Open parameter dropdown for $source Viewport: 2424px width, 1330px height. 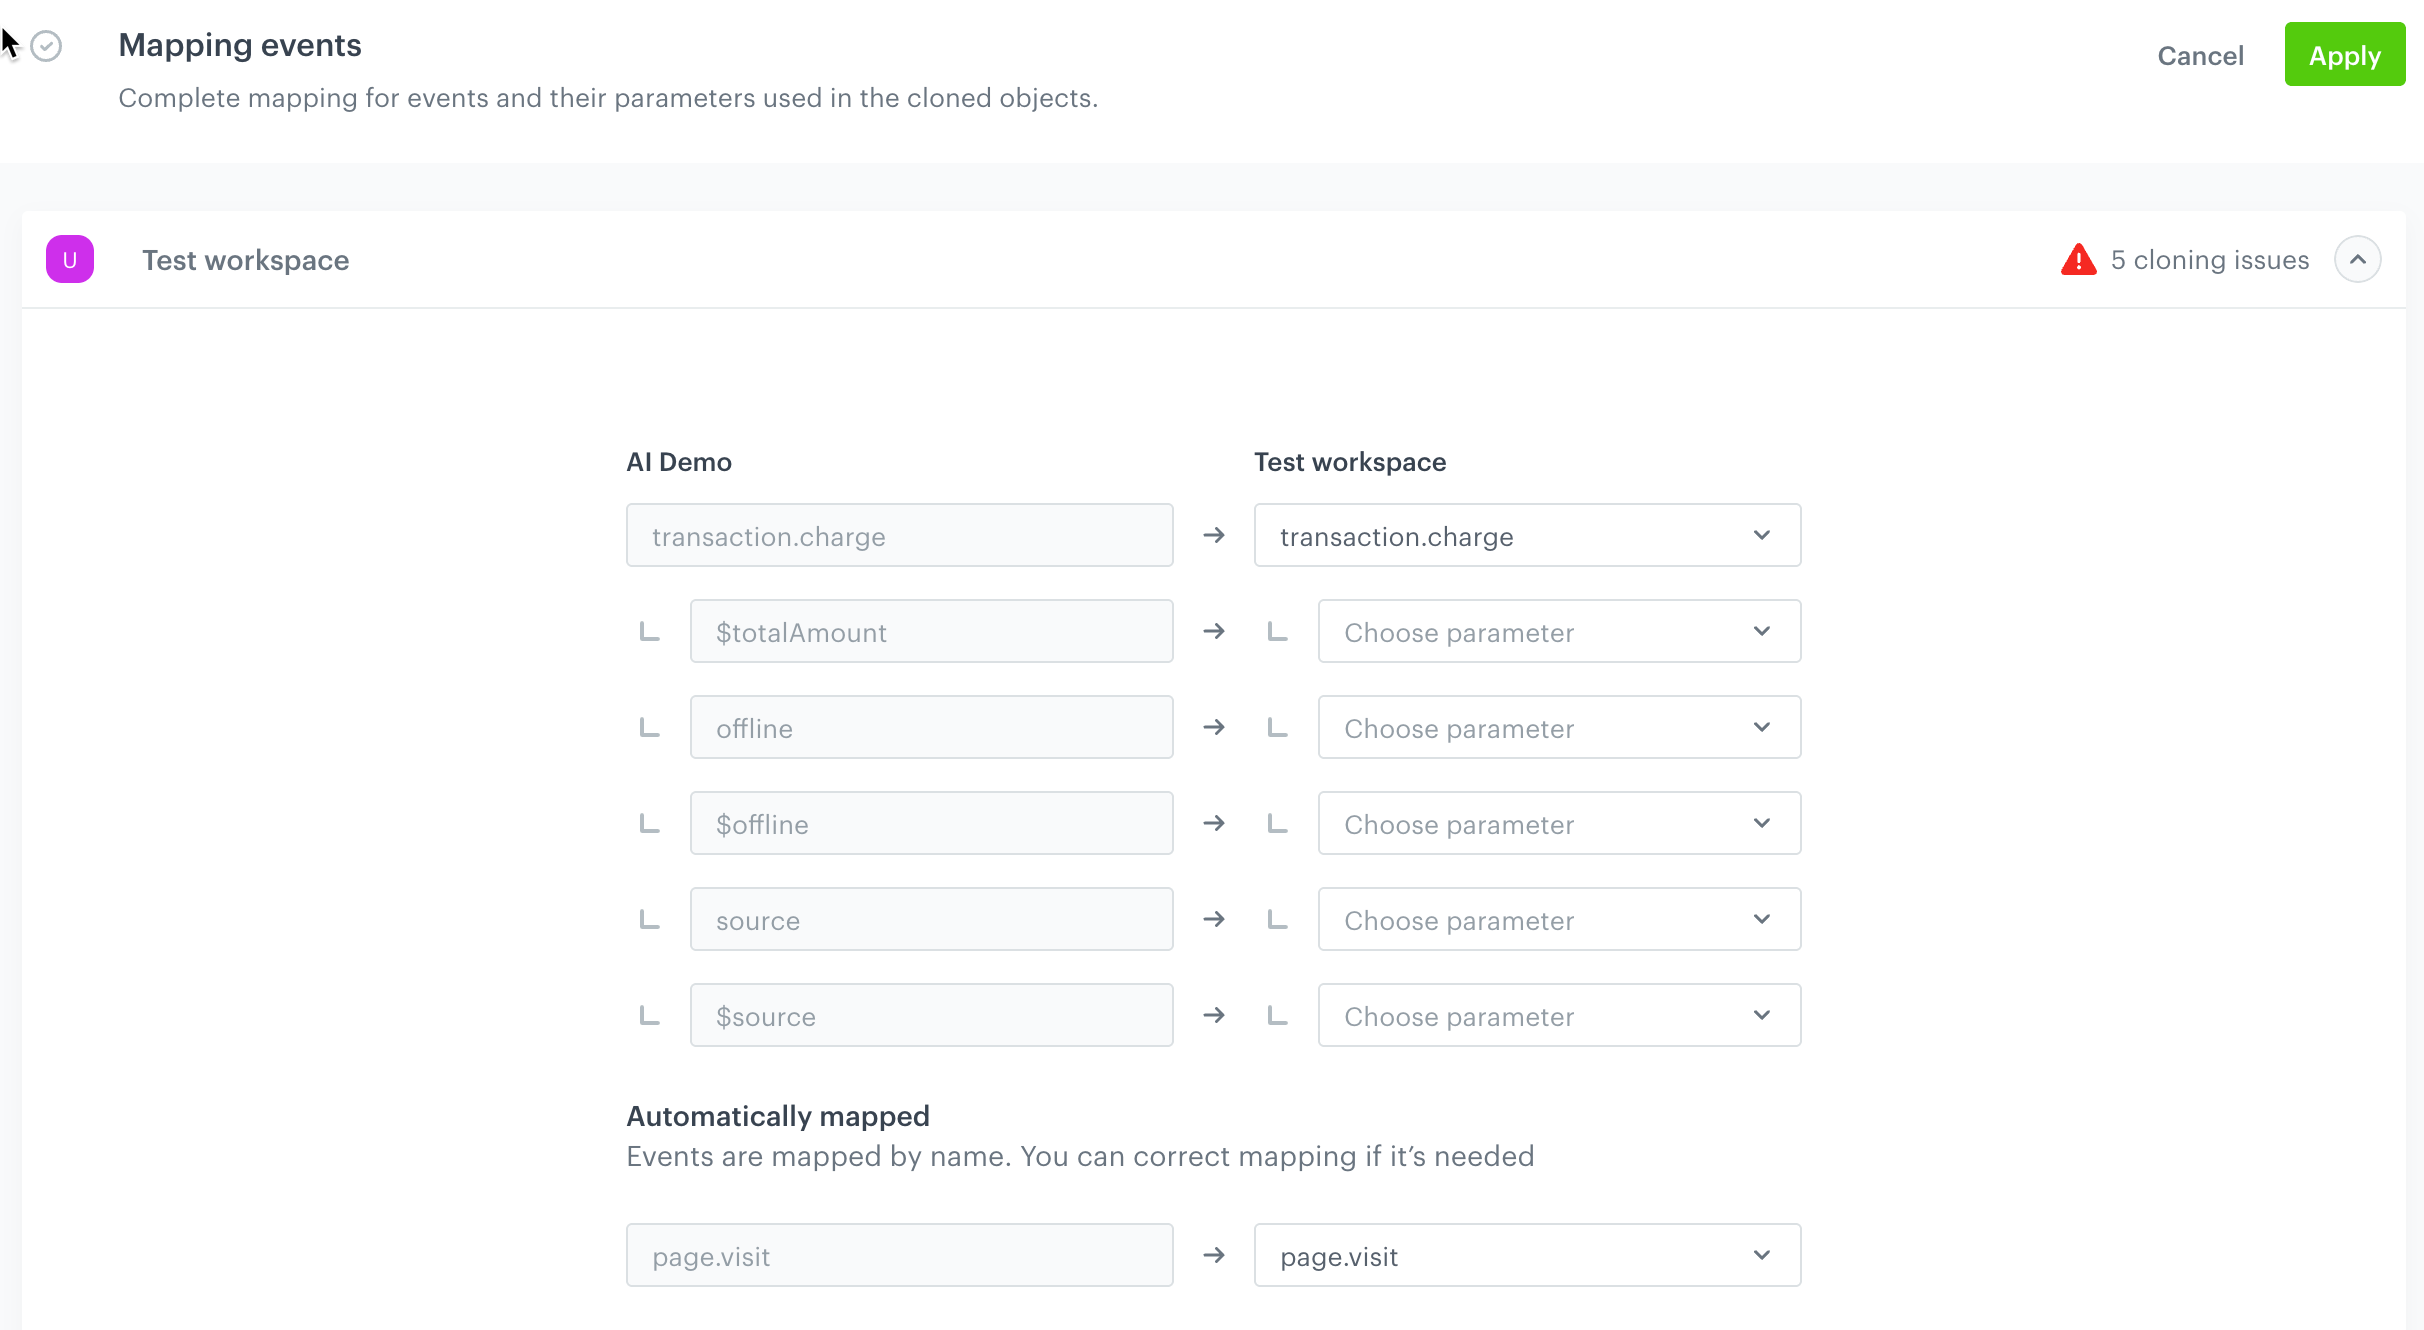point(1559,1016)
